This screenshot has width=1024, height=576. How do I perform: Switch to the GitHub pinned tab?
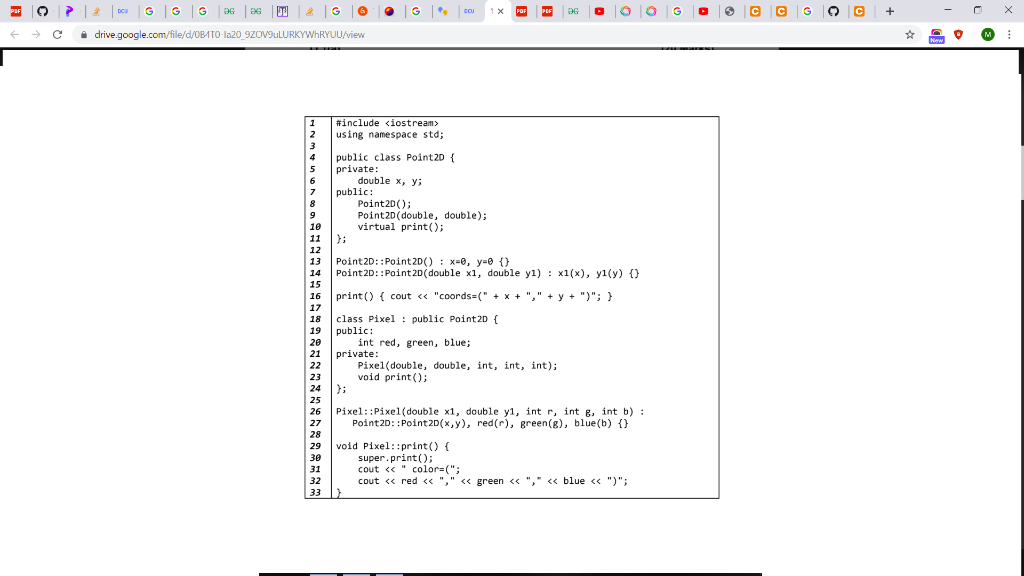point(42,10)
